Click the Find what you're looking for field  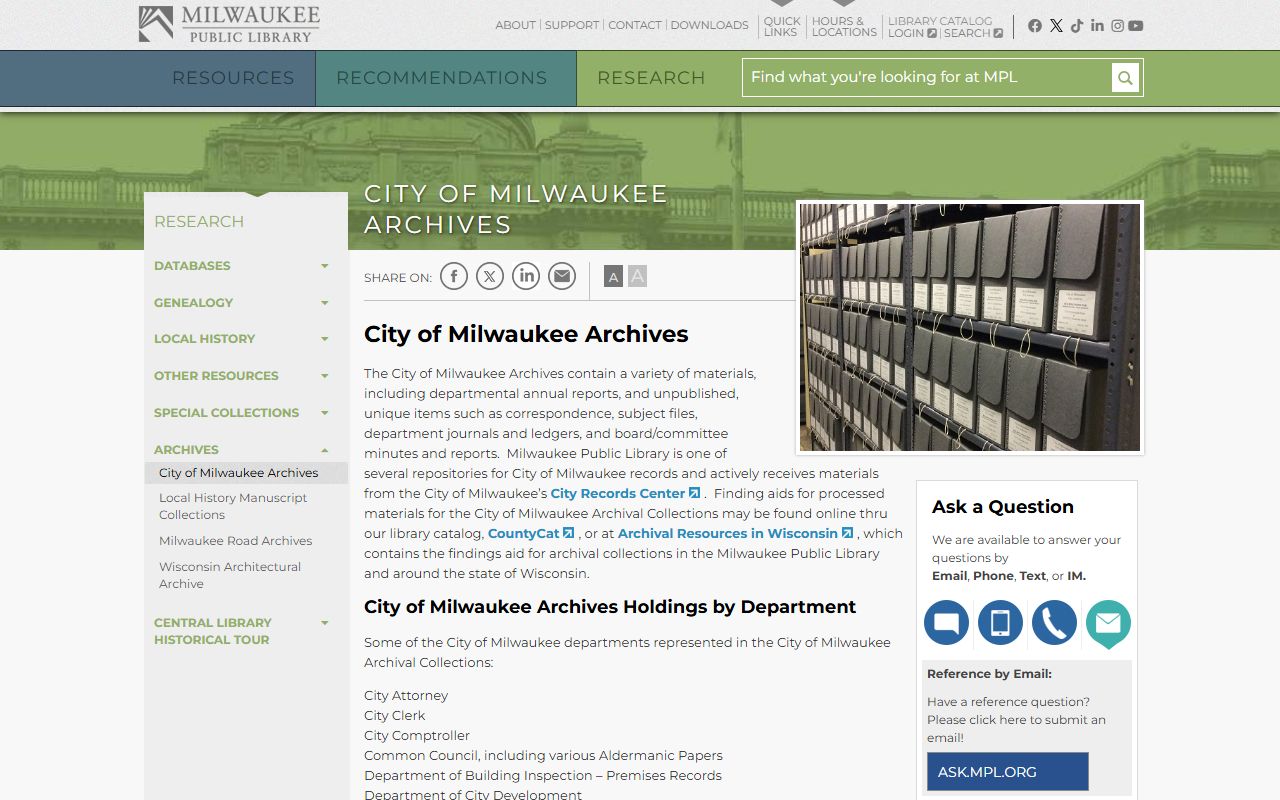[927, 78]
